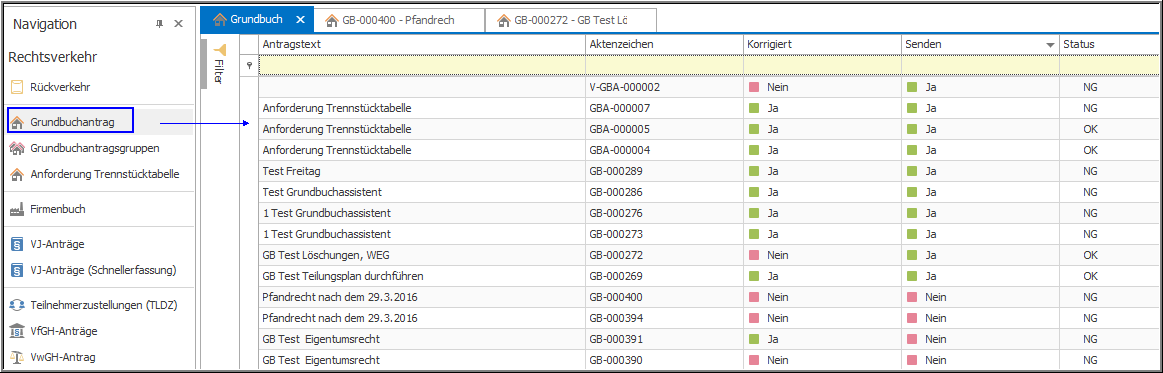The height and width of the screenshot is (373, 1163).
Task: Click the Korrigiert filter row field
Action: [823, 65]
